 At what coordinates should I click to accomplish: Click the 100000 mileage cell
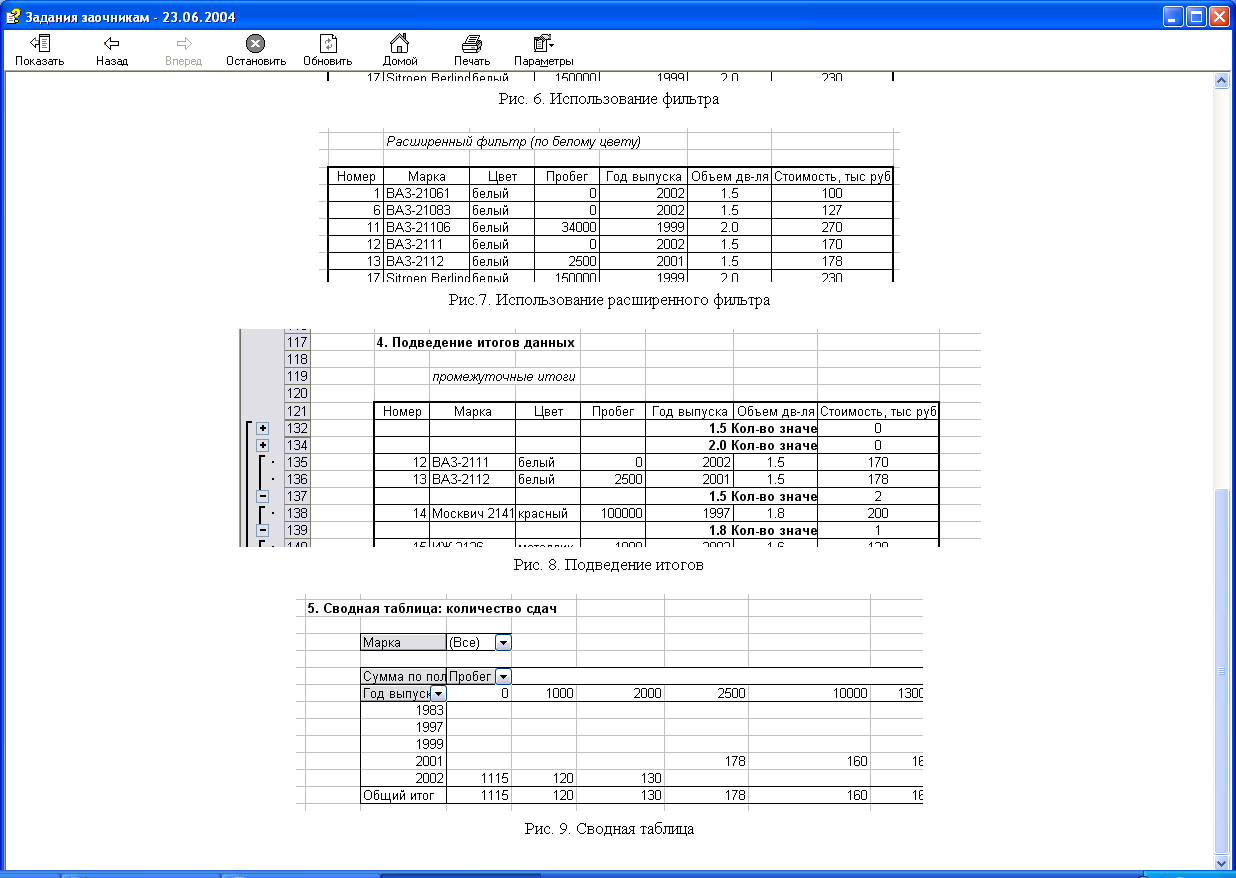pos(613,513)
